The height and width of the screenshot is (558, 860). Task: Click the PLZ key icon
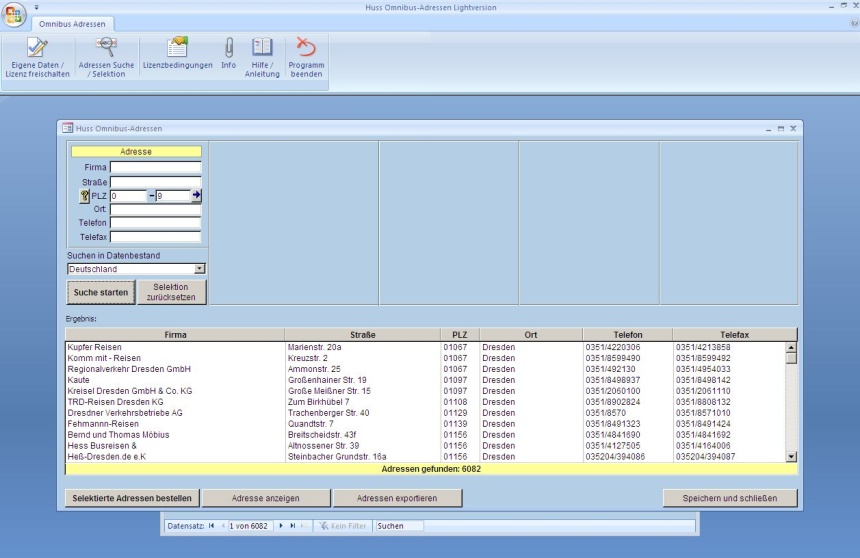(84, 196)
